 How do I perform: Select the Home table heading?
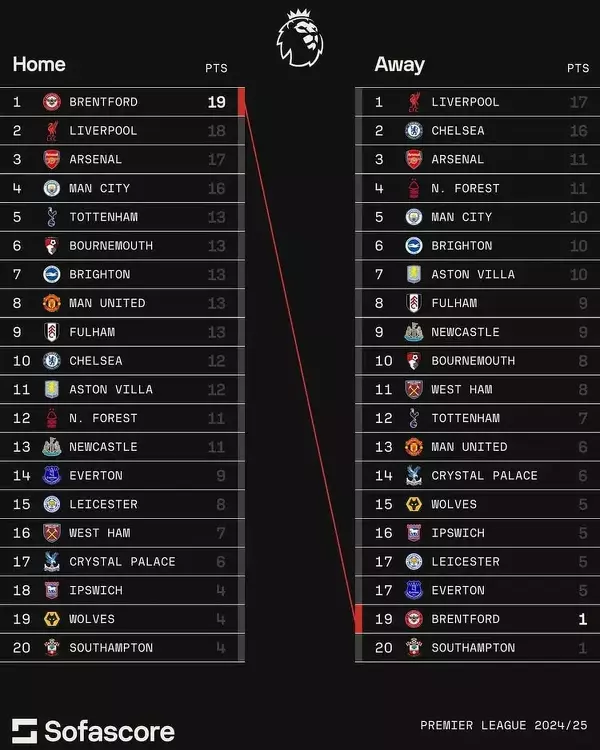pyautogui.click(x=39, y=65)
